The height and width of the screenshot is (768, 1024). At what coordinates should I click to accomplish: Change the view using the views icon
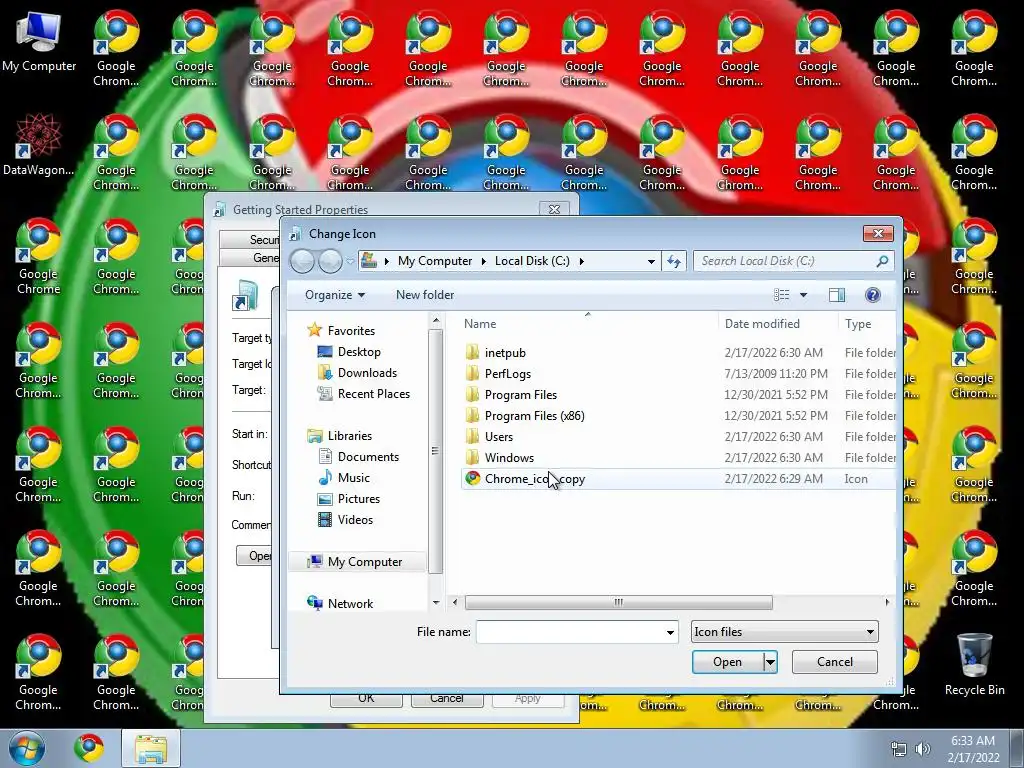(x=781, y=295)
